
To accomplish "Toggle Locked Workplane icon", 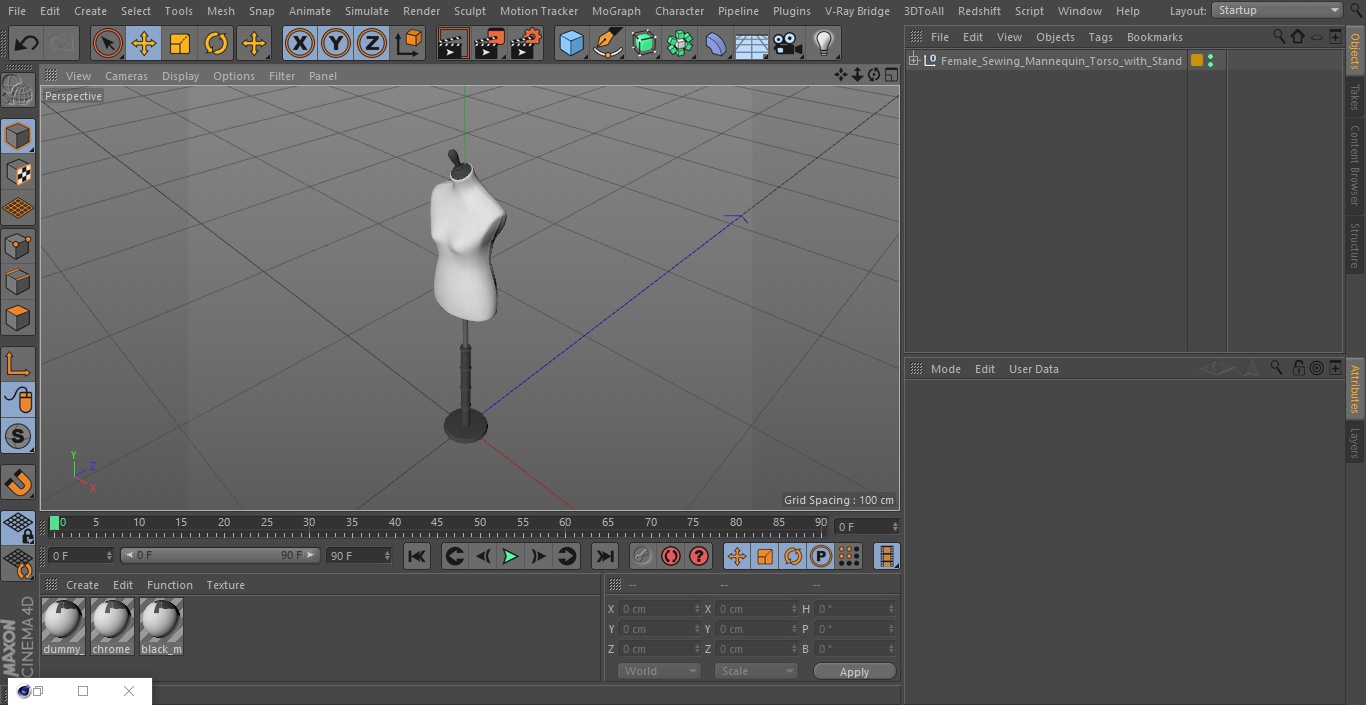I will [x=18, y=528].
